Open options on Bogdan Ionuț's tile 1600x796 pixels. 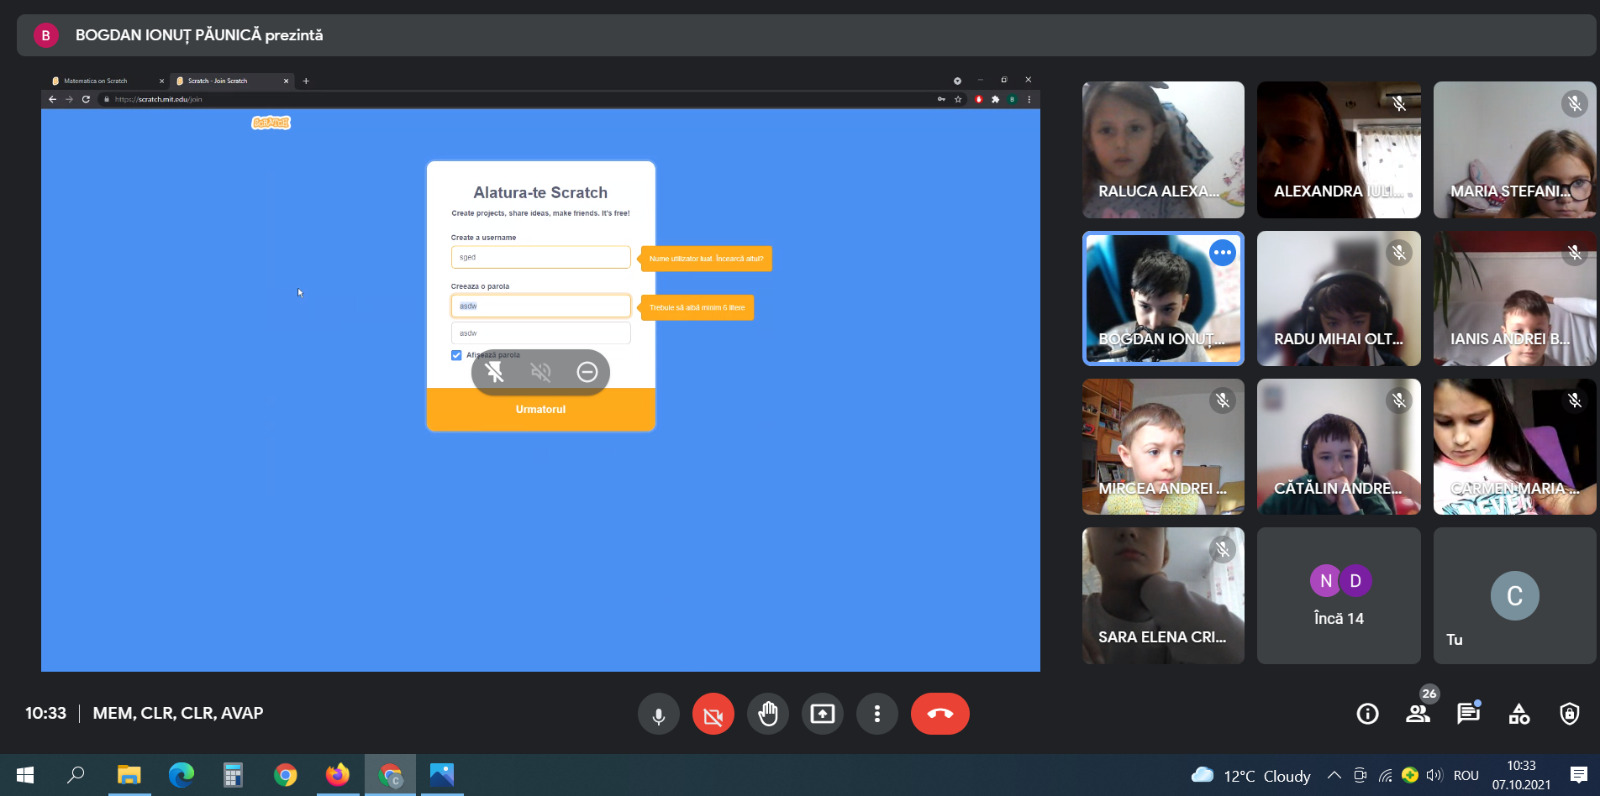pos(1222,253)
